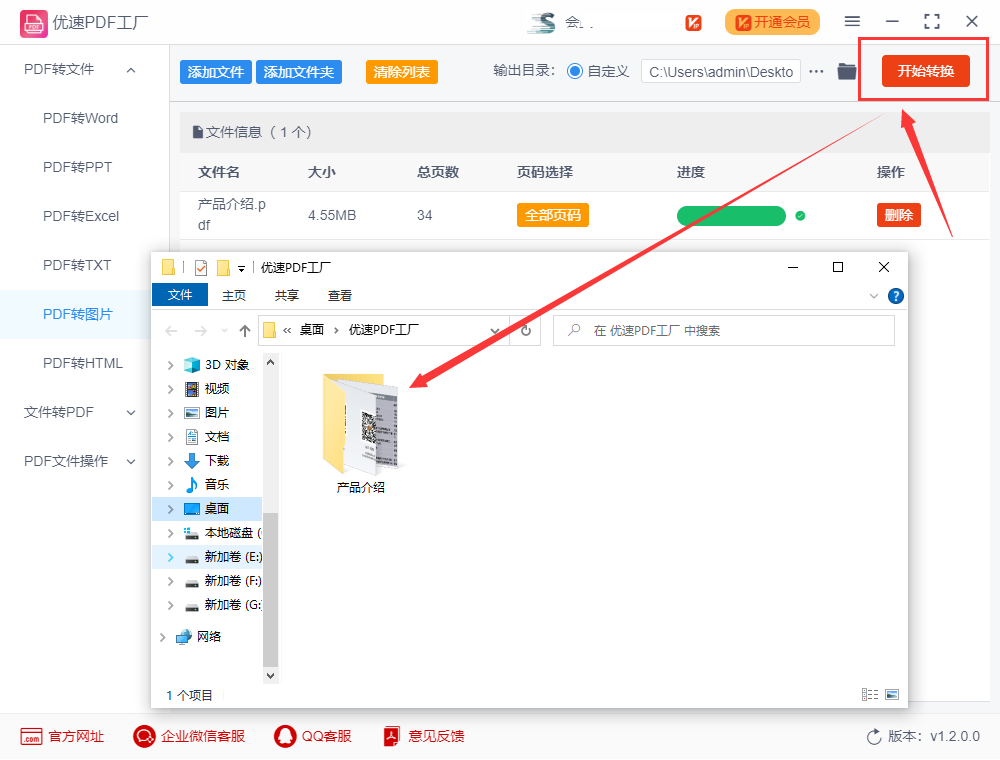Click new folder icon in Explorer quick access toolbar
Screen dimensions: 1000x760
coord(223,268)
